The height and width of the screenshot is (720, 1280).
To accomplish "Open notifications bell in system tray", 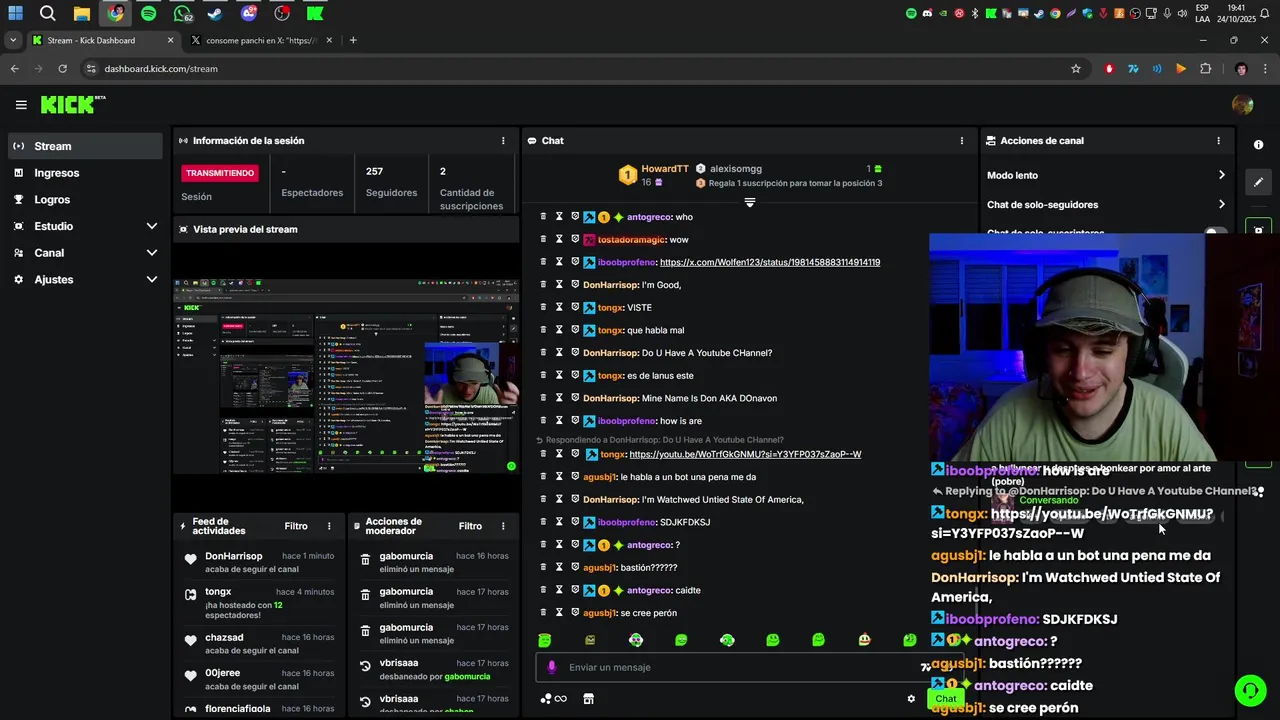I will coord(1265,13).
